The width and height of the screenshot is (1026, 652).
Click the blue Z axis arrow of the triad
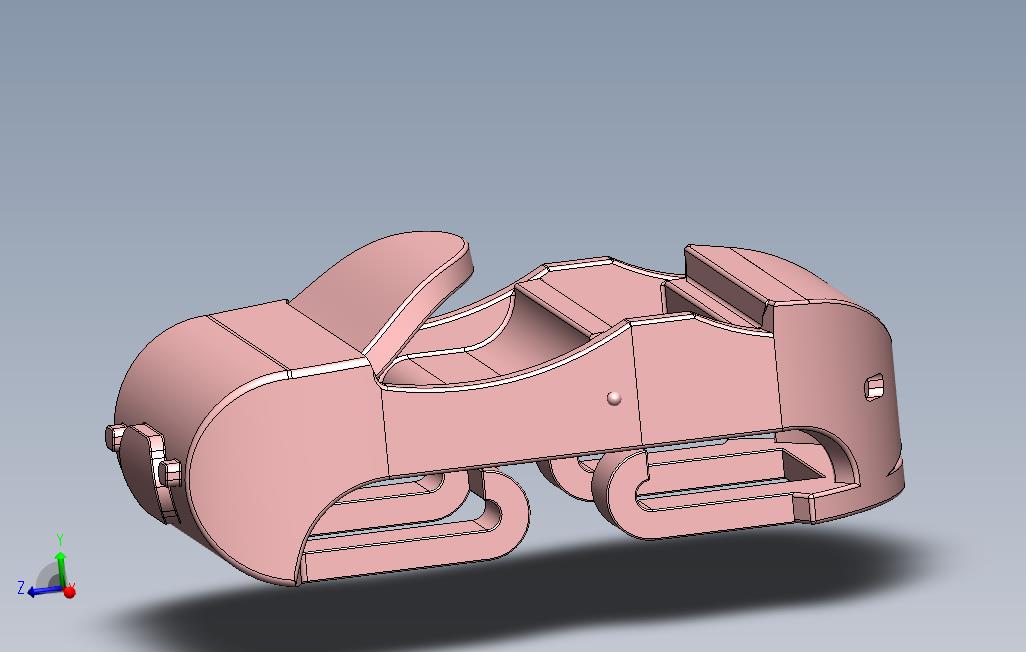coord(45,590)
